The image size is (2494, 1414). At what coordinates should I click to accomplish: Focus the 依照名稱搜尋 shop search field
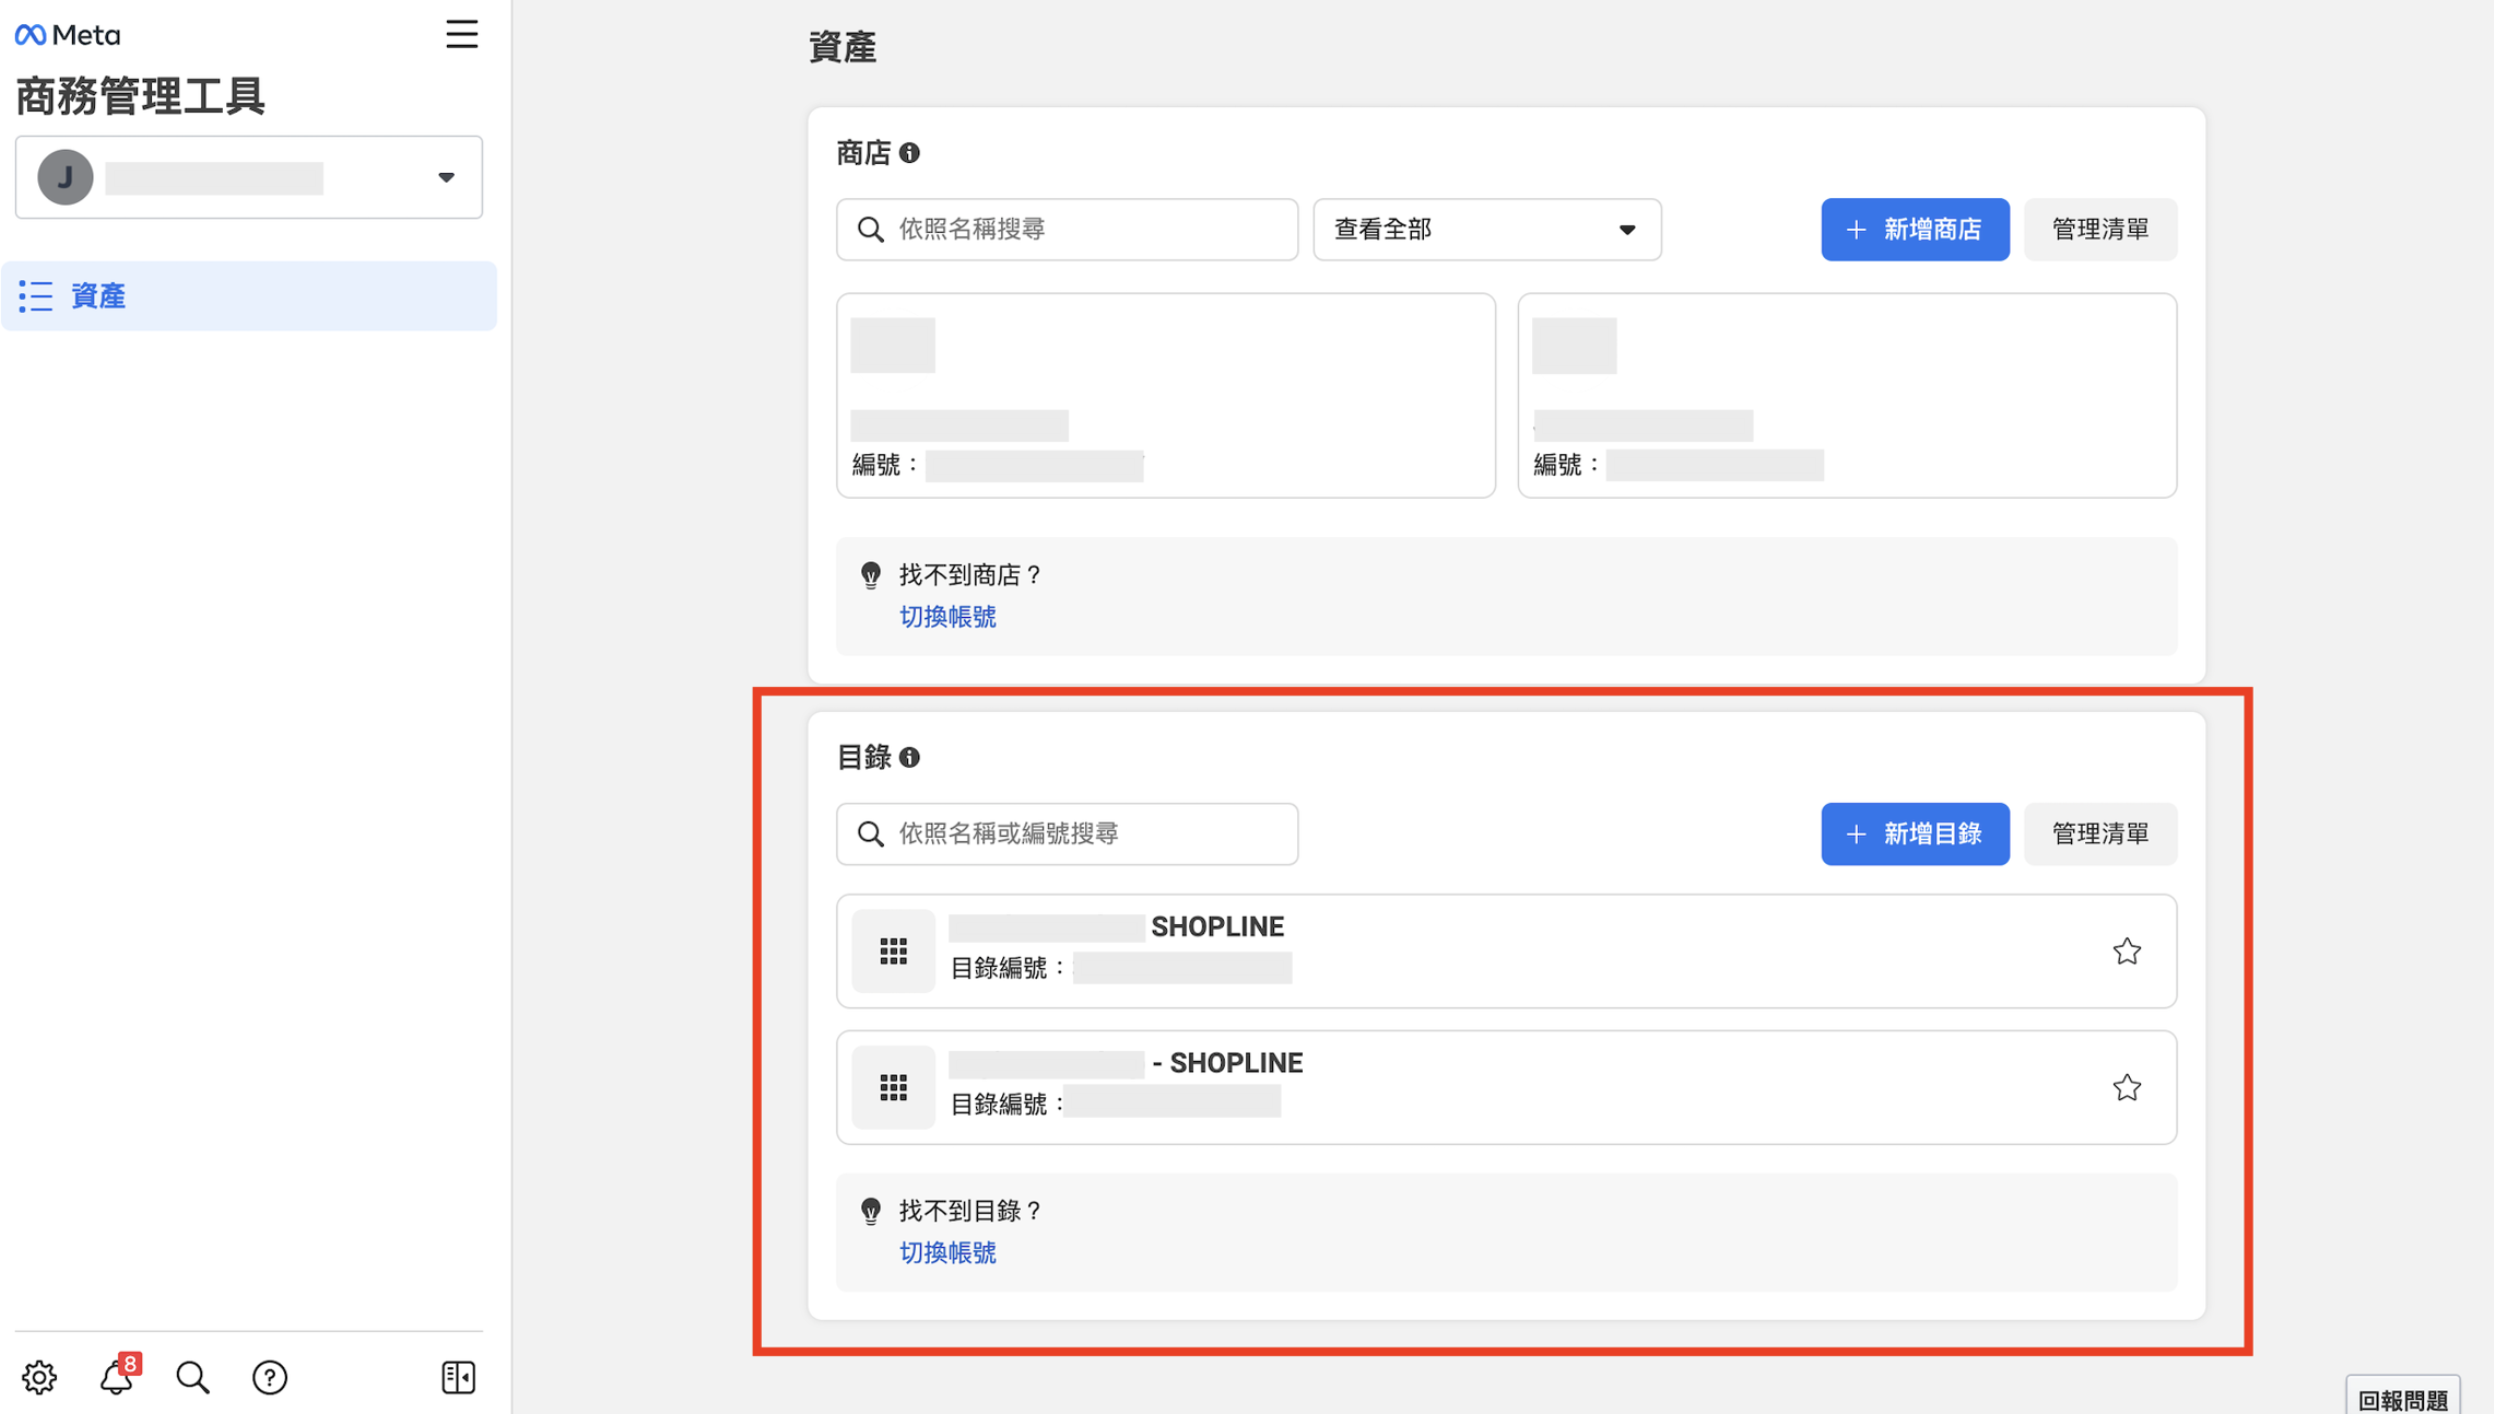coord(1067,229)
